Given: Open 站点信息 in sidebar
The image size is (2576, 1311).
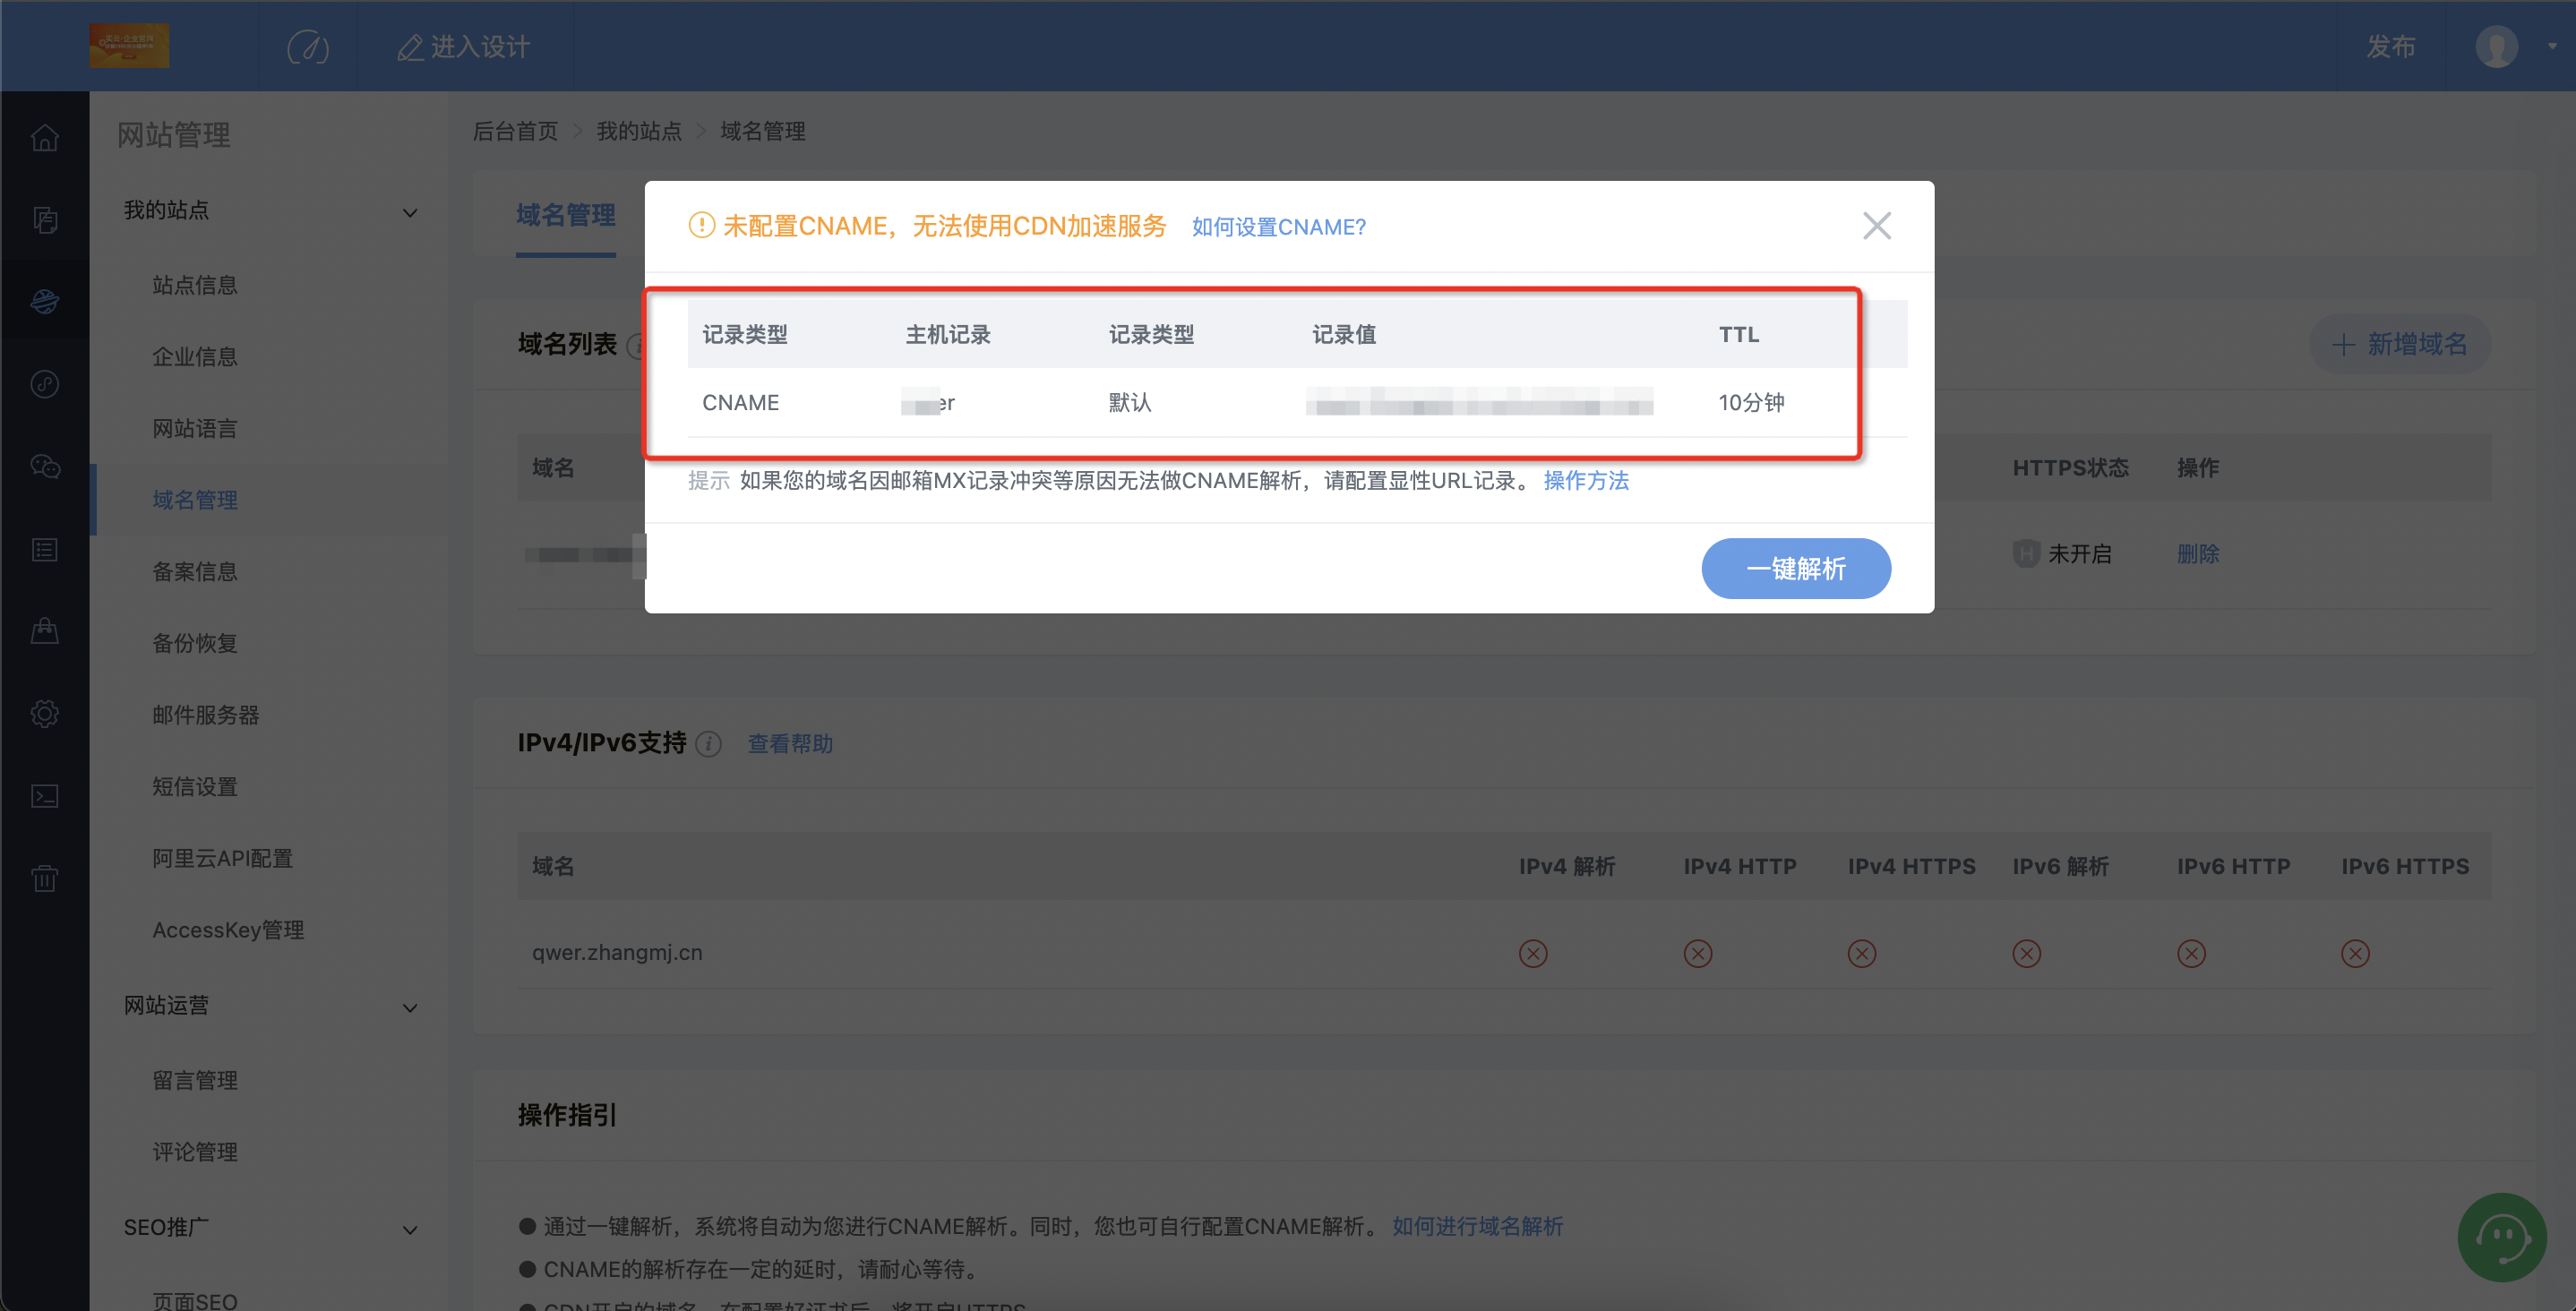Looking at the screenshot, I should tap(195, 285).
